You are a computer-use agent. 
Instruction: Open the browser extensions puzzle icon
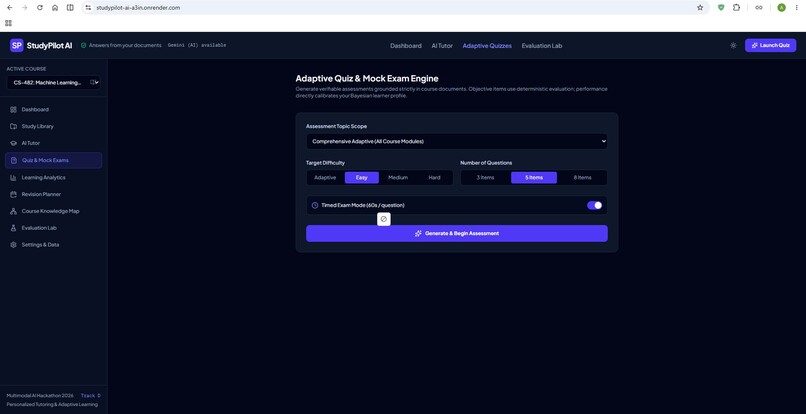pos(736,8)
